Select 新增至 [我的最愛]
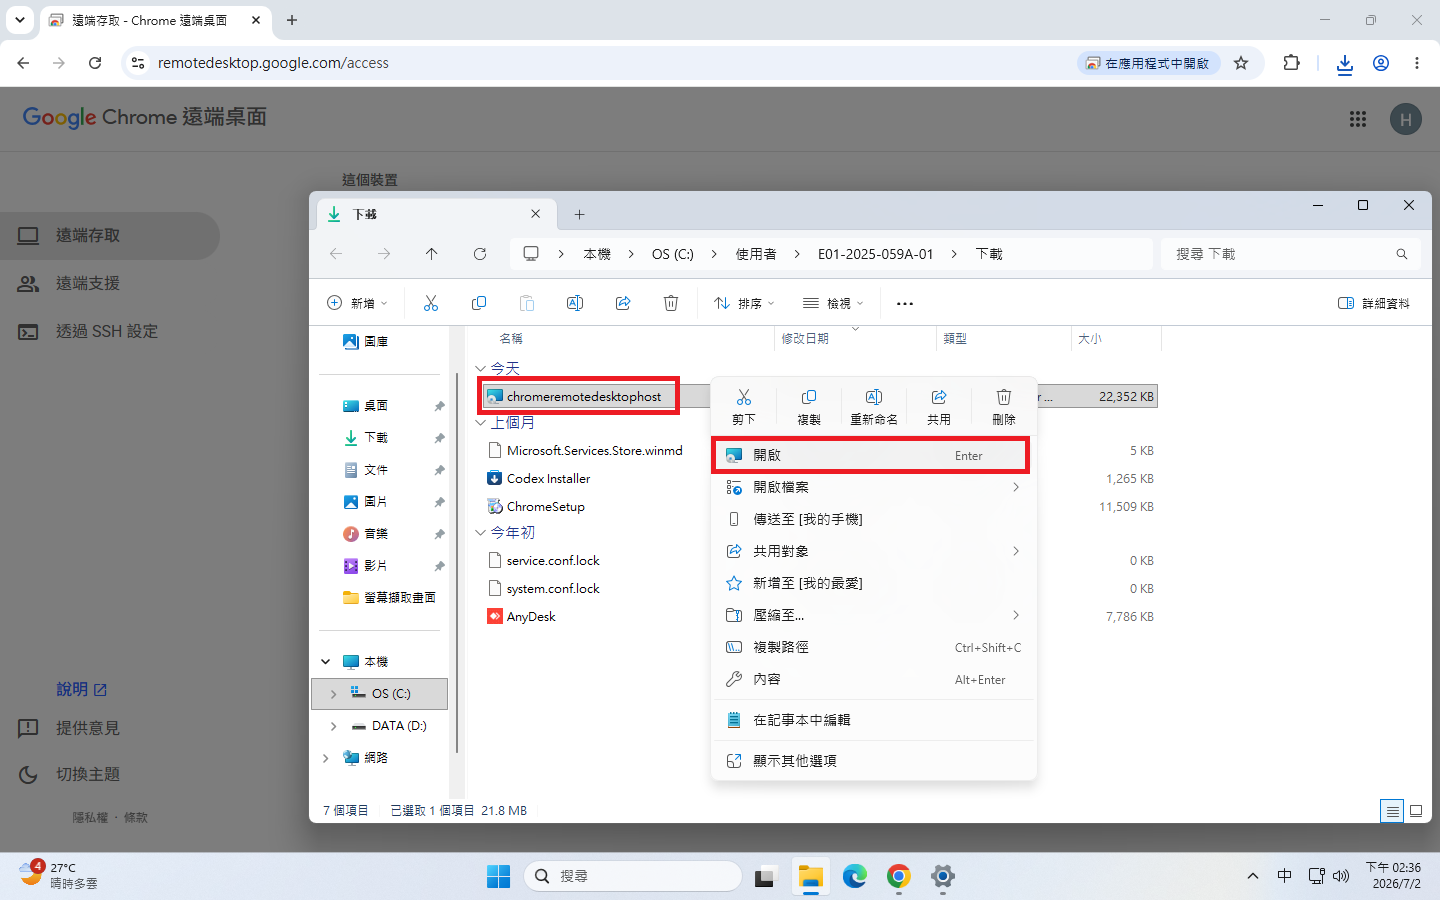The image size is (1440, 900). coord(873,583)
